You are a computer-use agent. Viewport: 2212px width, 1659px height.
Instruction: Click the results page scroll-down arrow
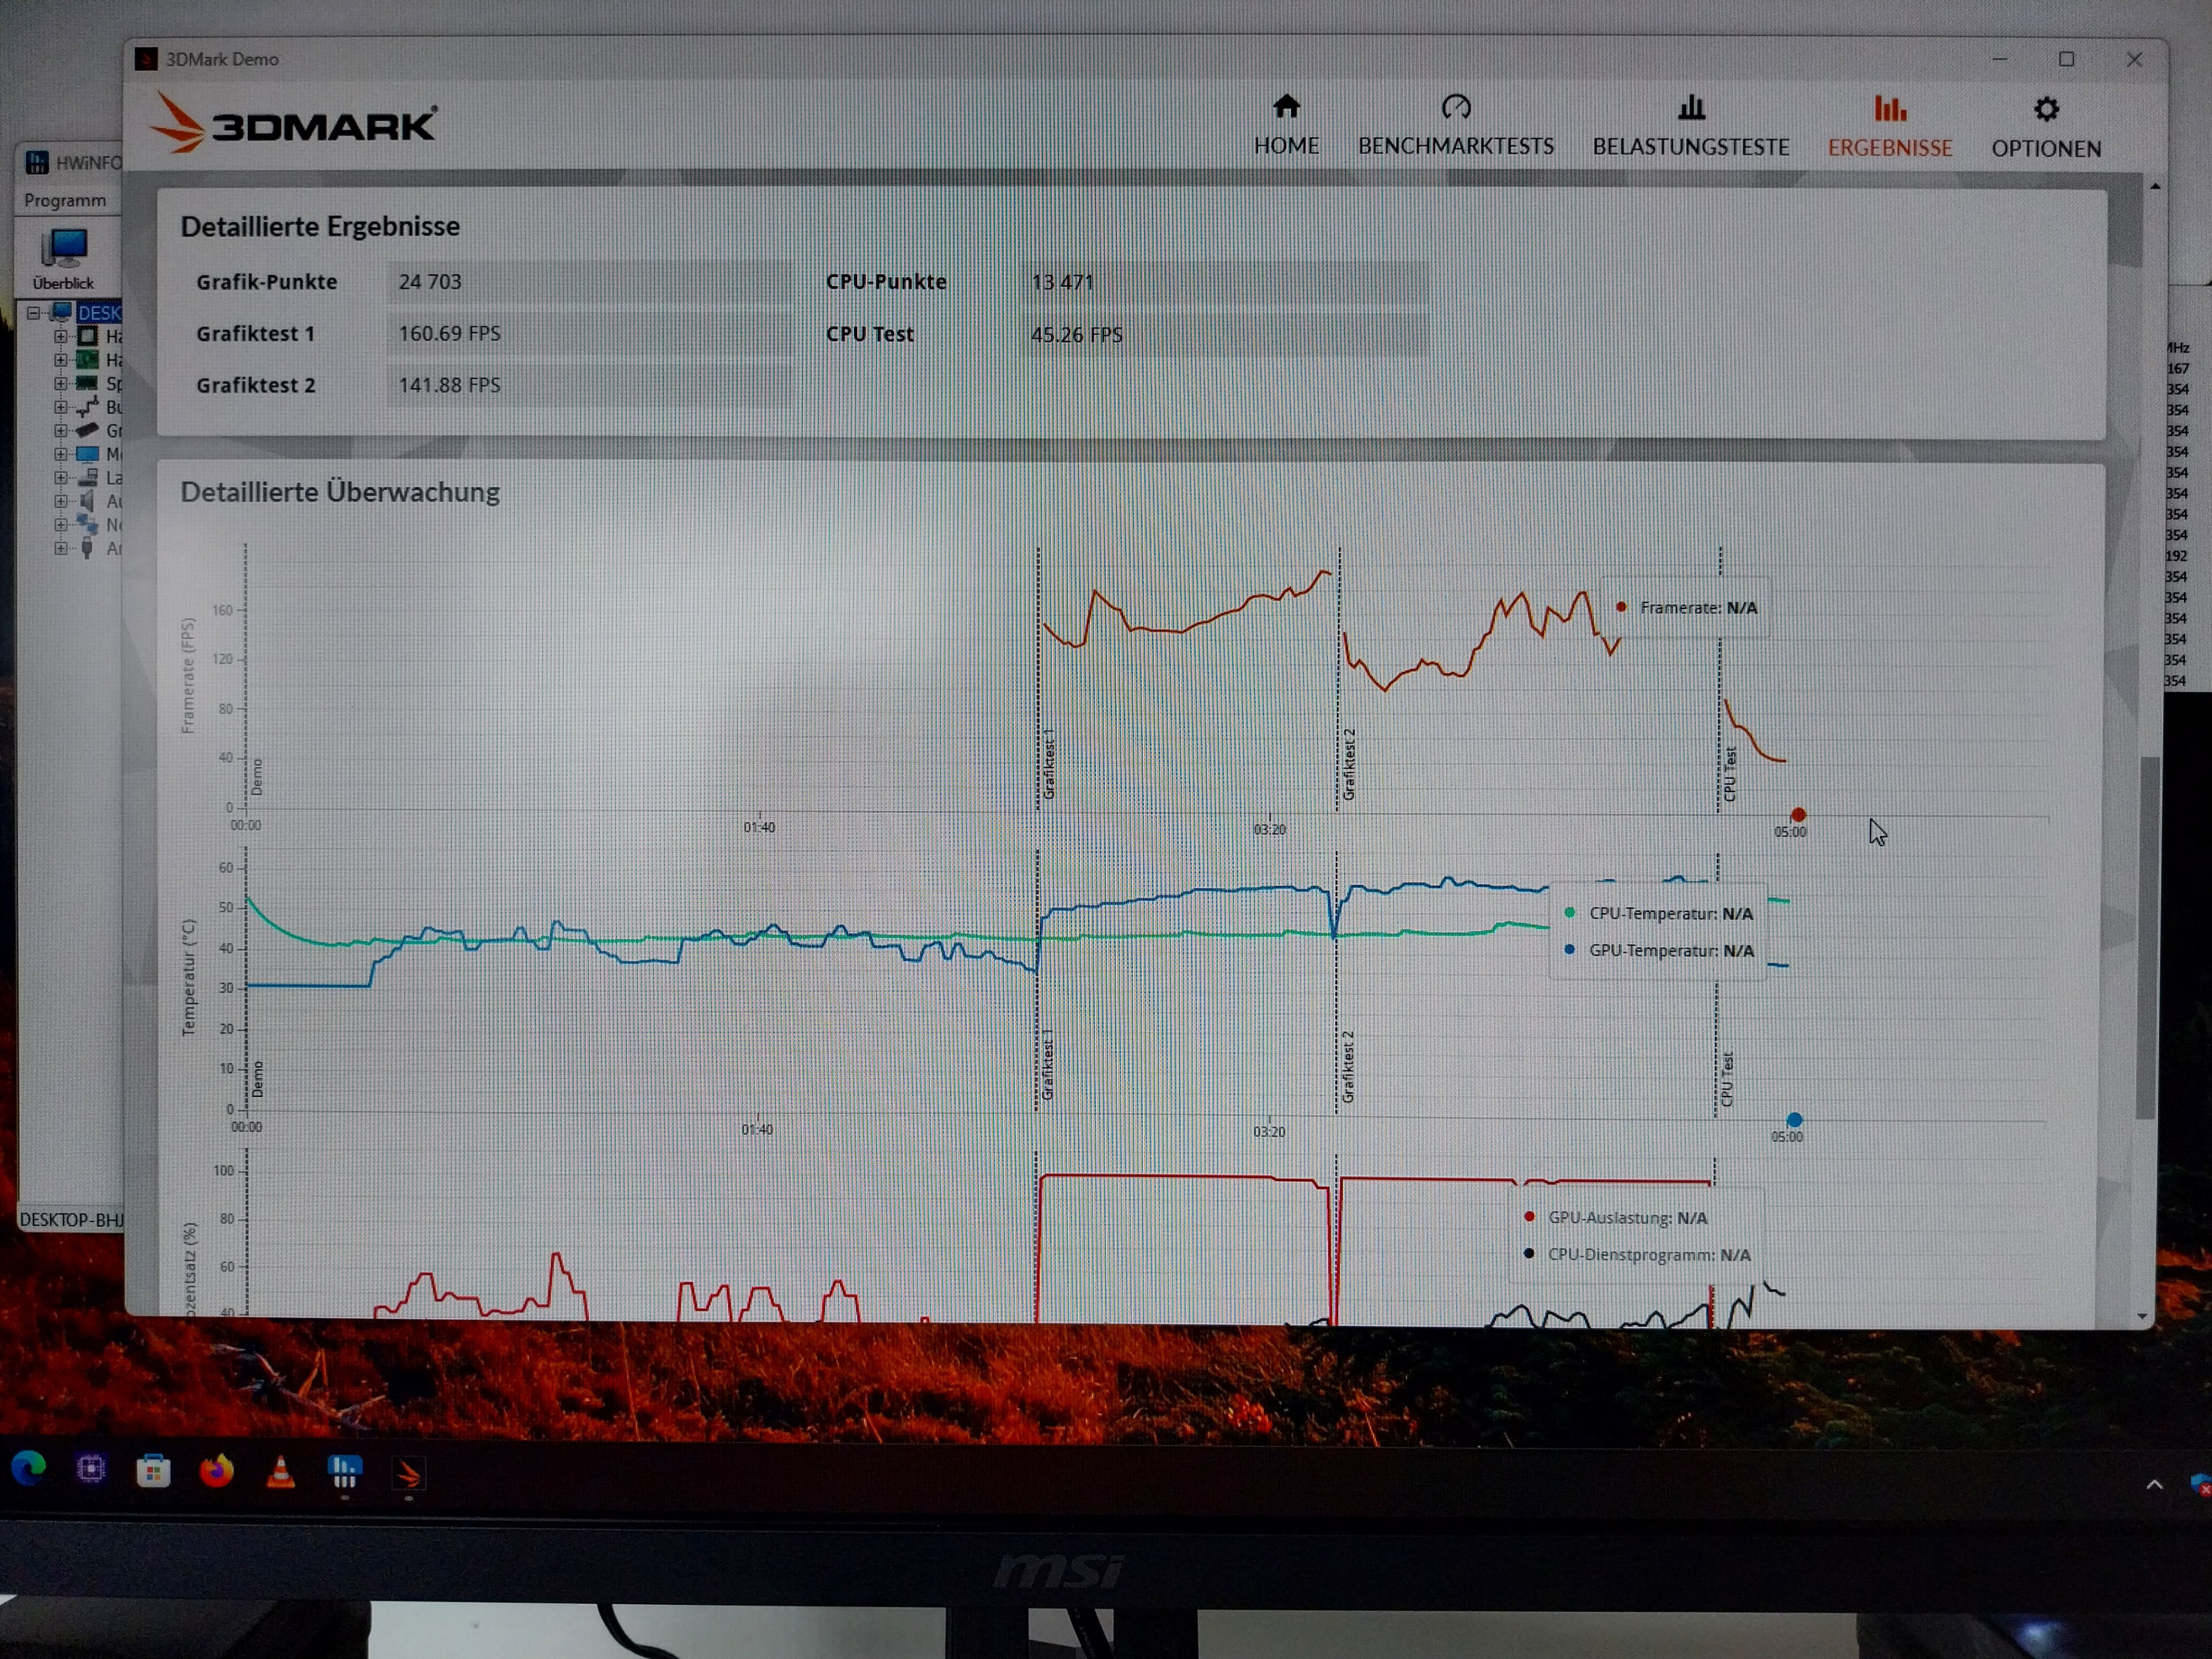(2141, 1316)
